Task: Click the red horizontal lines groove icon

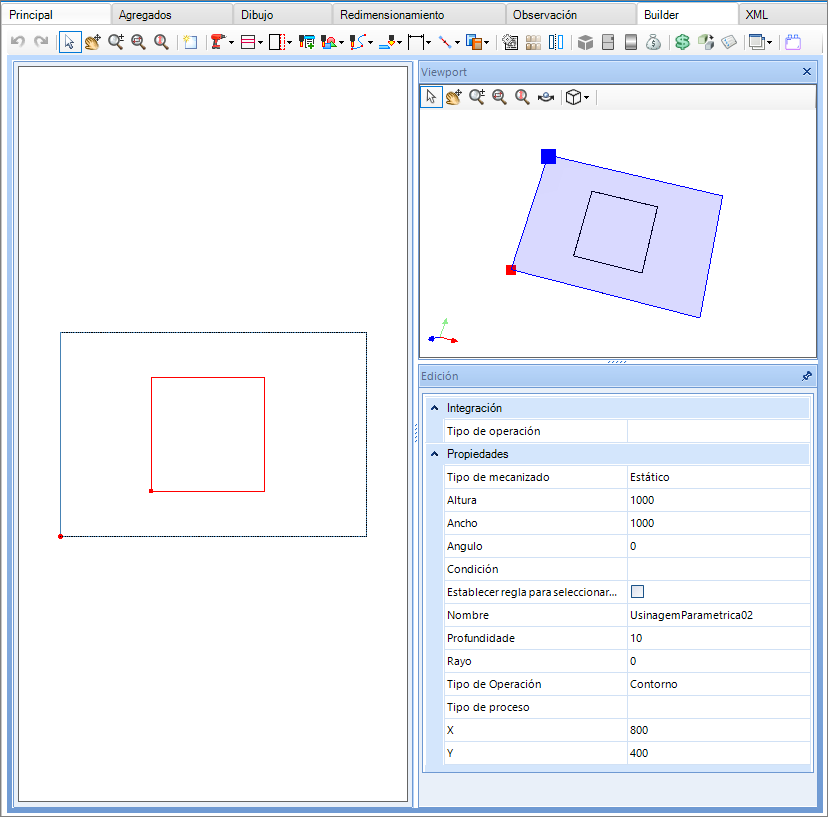Action: [x=248, y=42]
